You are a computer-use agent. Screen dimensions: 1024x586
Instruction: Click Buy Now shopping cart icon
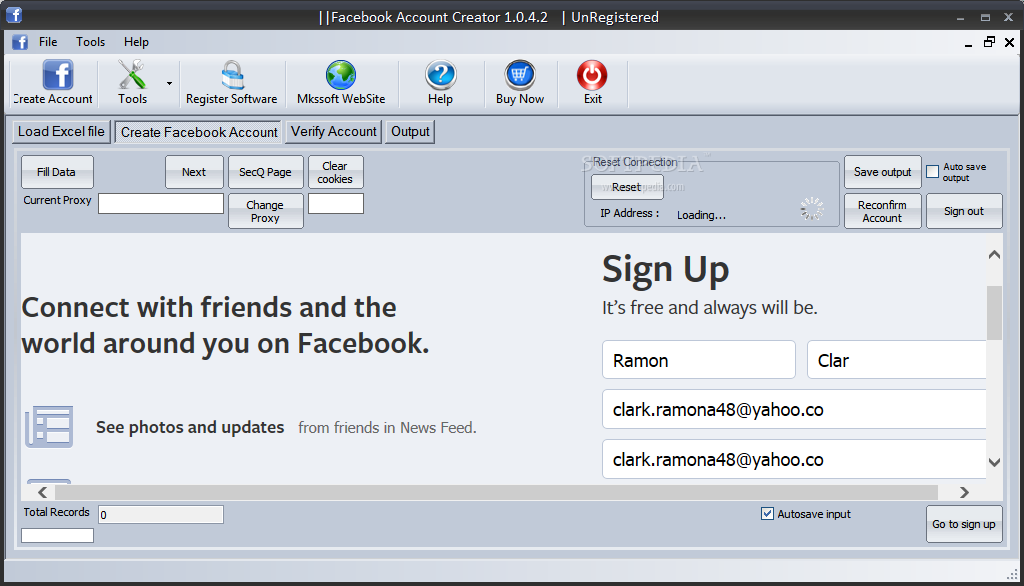(x=520, y=75)
